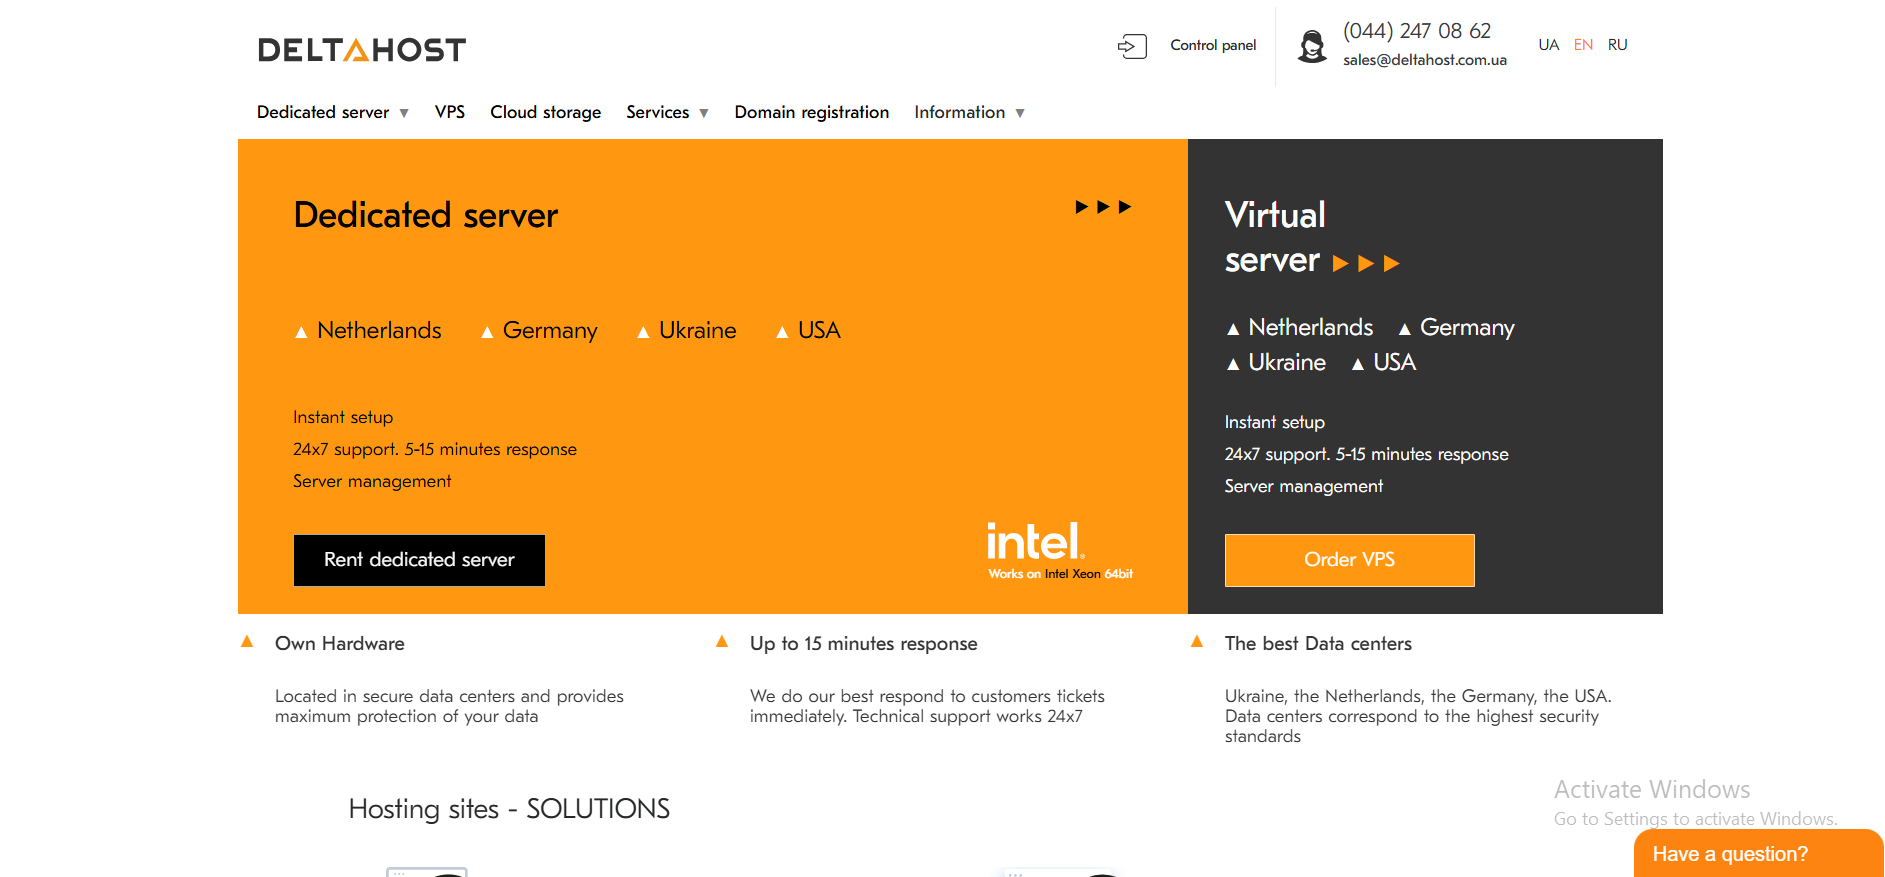The width and height of the screenshot is (1885, 877).
Task: Click the sales@deltahost.com.ua email link
Action: (1425, 60)
